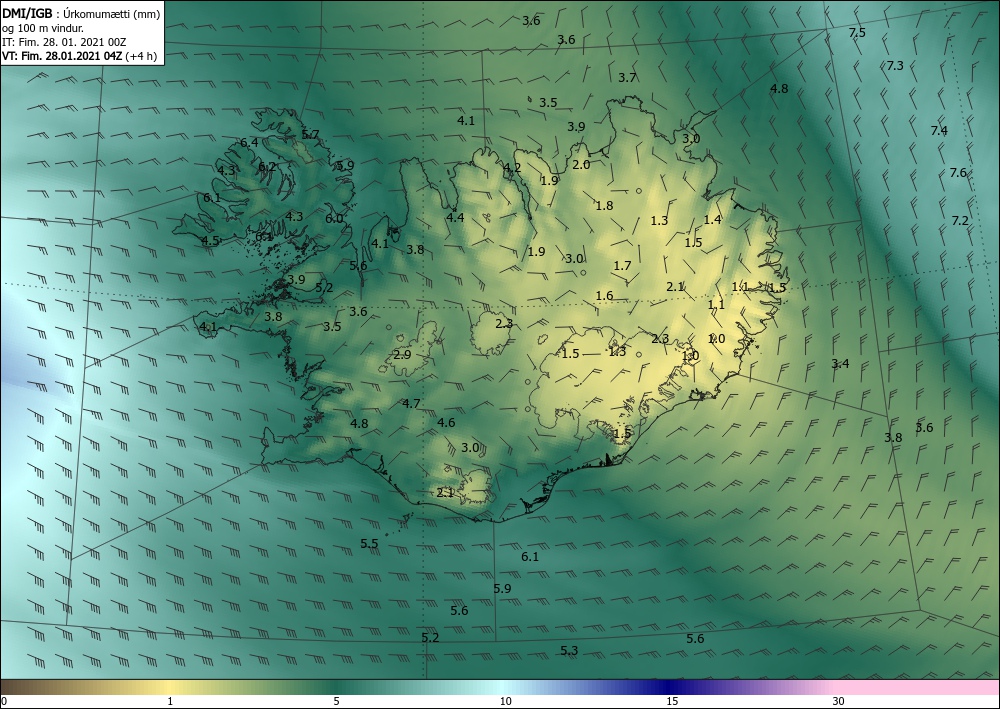Click the 1.4 value label

(x=712, y=219)
